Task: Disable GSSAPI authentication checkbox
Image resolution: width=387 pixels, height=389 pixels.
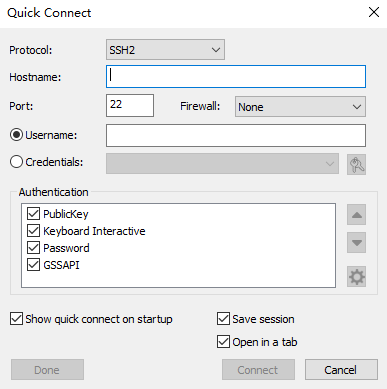Action: tap(33, 265)
